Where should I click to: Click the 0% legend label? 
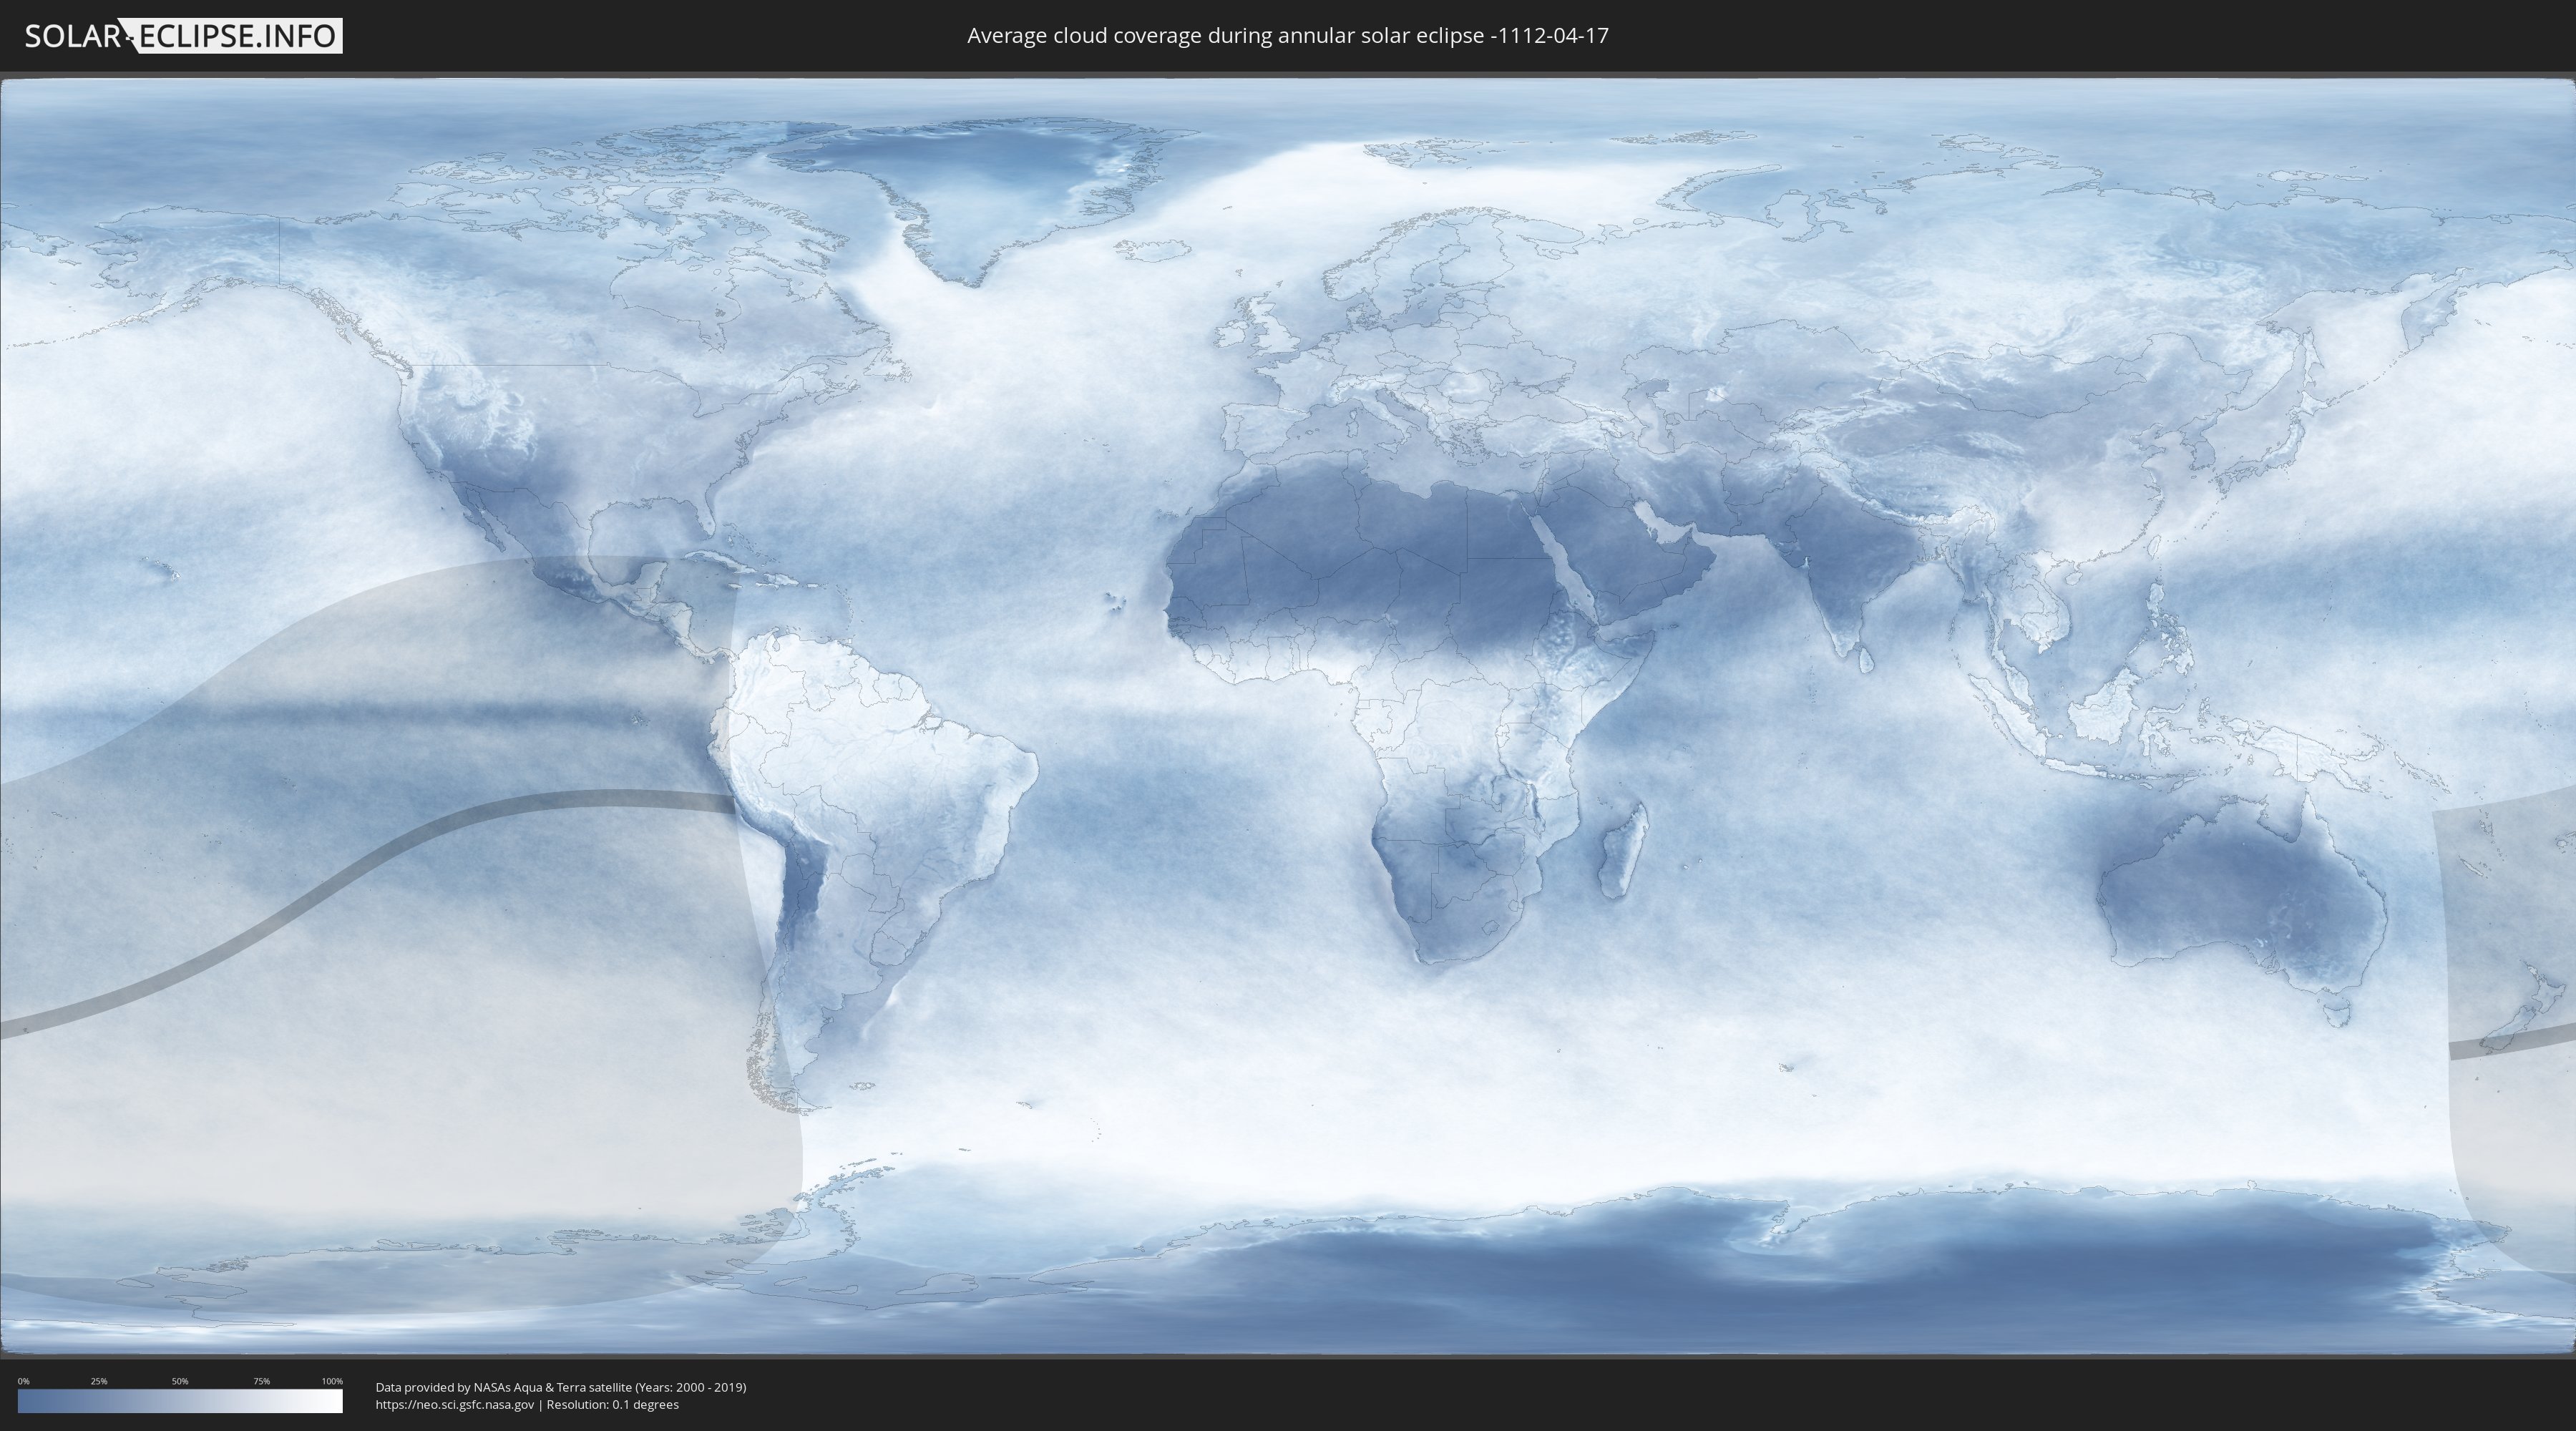(23, 1381)
